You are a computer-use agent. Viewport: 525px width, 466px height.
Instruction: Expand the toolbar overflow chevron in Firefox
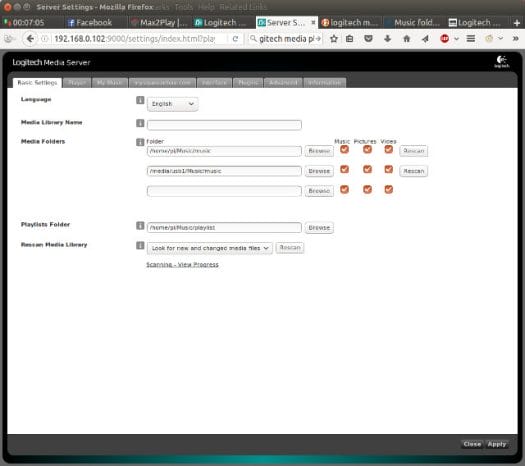[x=516, y=39]
